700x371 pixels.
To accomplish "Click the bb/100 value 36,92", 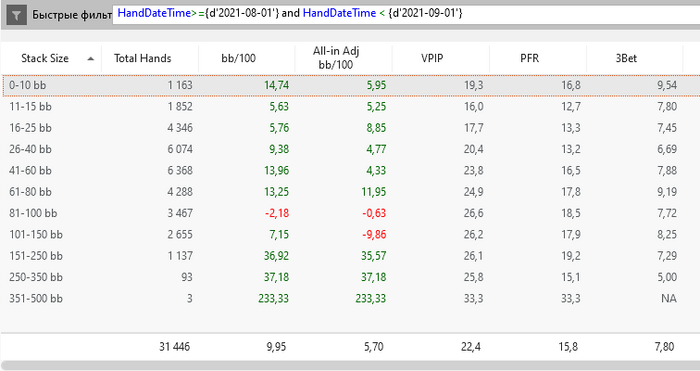I will [x=276, y=256].
